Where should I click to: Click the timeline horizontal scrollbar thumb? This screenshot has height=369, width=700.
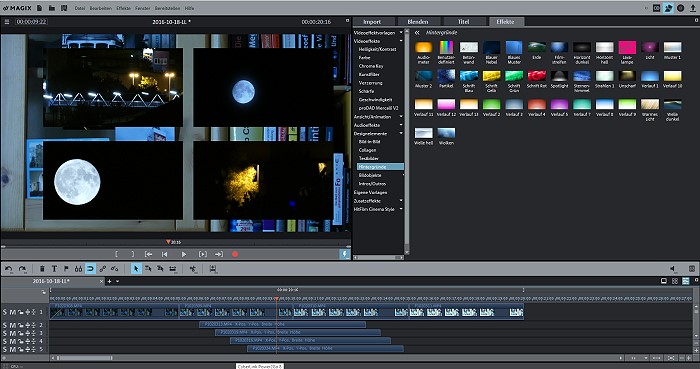[x=84, y=358]
